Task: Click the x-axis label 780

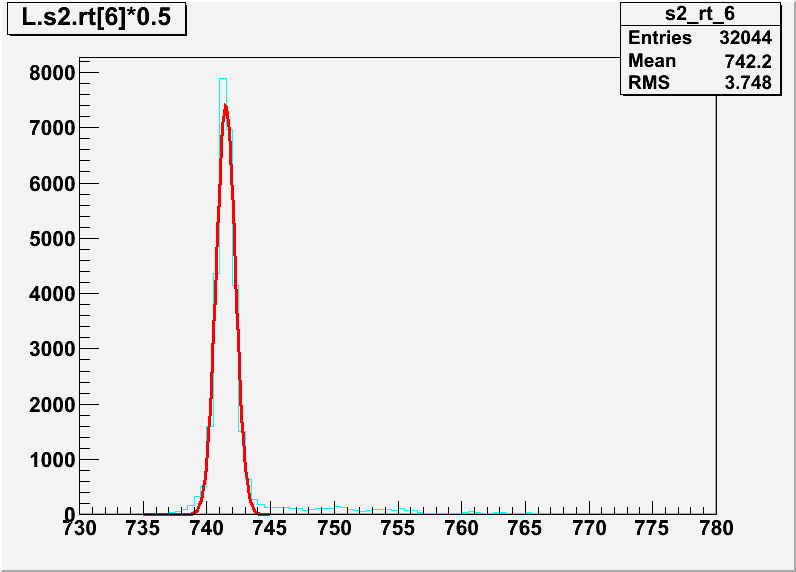Action: 716,528
